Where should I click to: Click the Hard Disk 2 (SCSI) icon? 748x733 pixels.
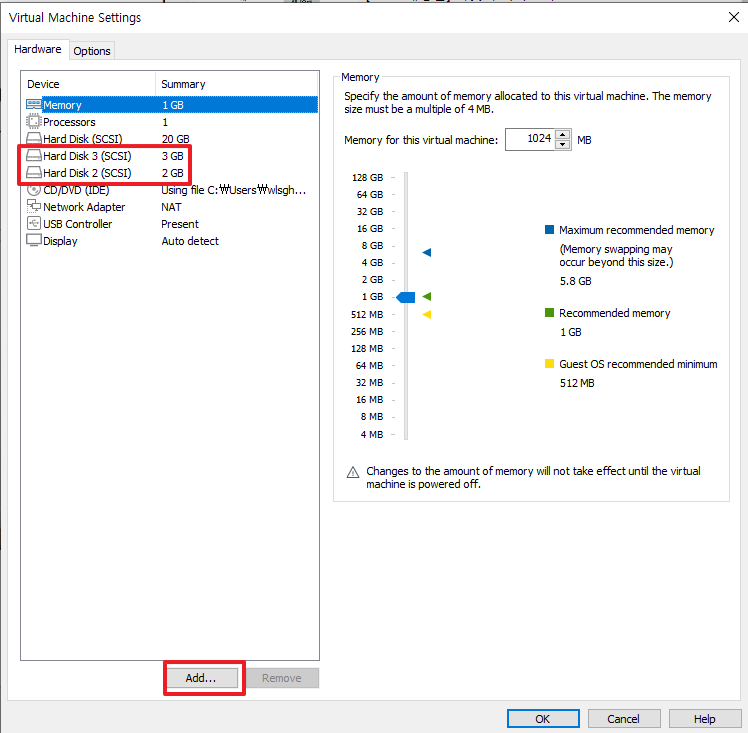[34, 173]
